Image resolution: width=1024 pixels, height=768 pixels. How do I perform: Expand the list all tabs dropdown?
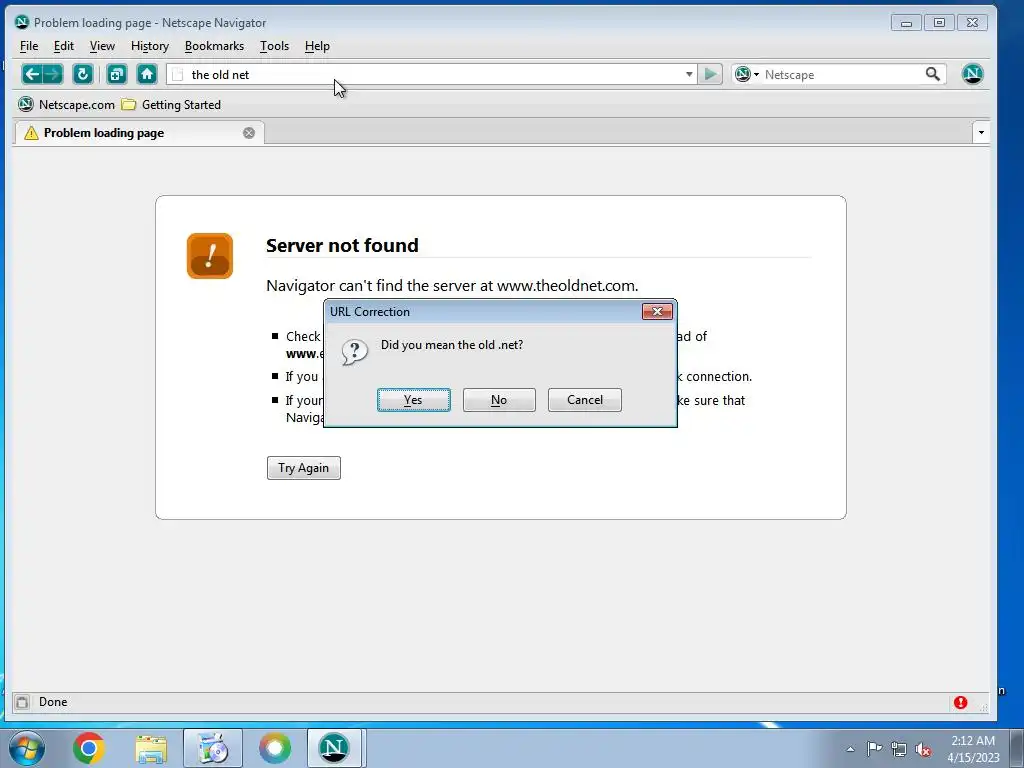[x=981, y=133]
